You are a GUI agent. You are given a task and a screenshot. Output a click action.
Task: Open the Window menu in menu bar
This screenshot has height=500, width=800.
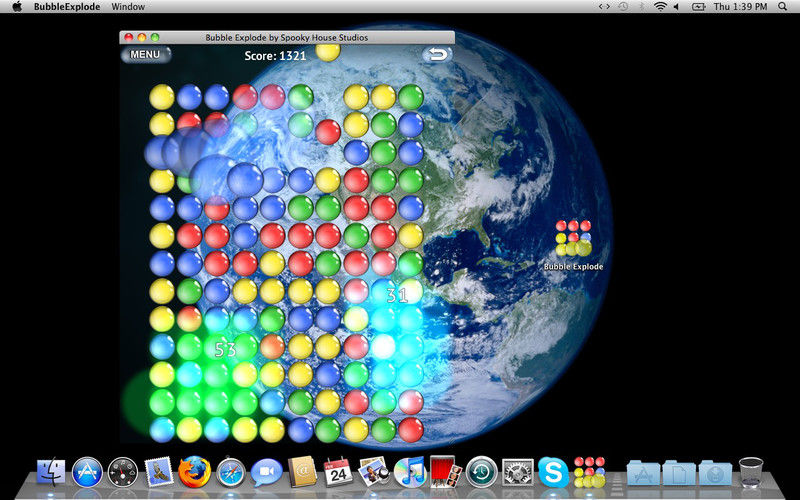(x=128, y=7)
